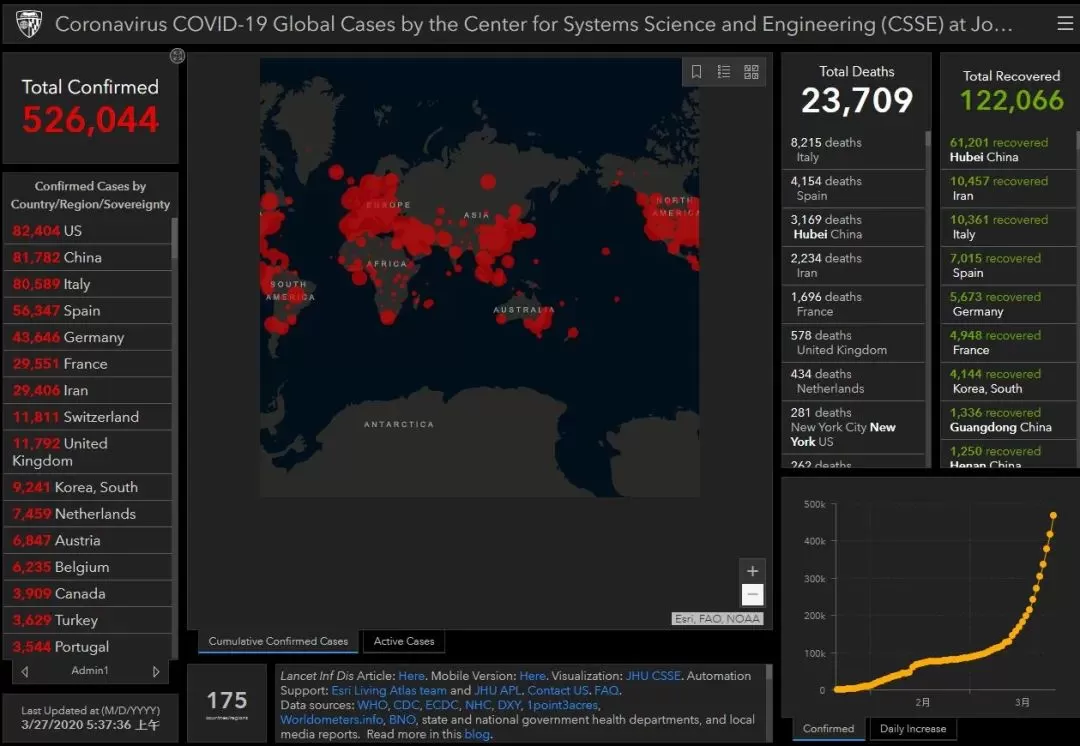Switch to the Active Cases tab
Screen dimensions: 1080x746
404,641
